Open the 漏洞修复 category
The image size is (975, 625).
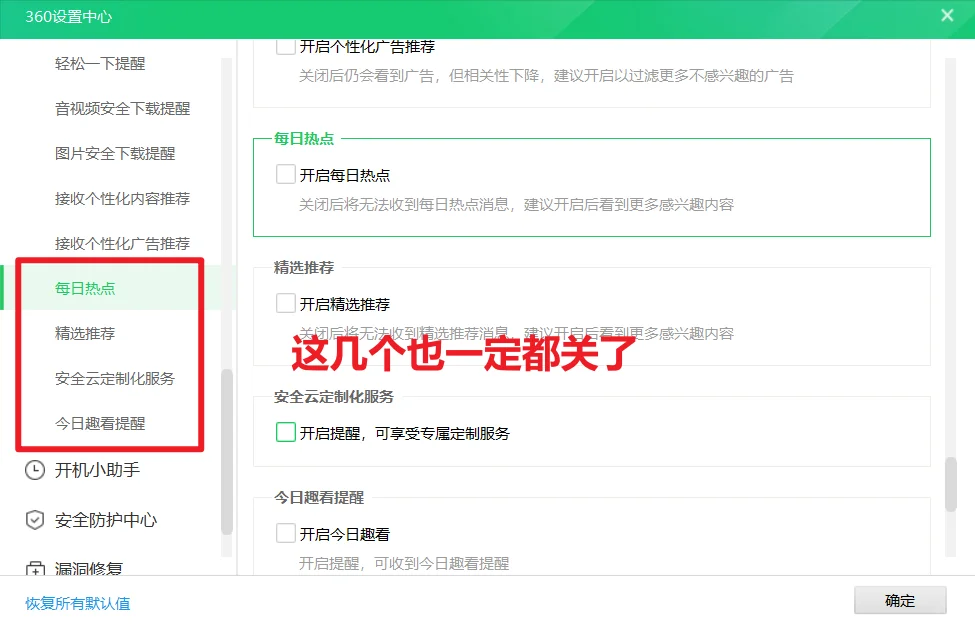89,568
